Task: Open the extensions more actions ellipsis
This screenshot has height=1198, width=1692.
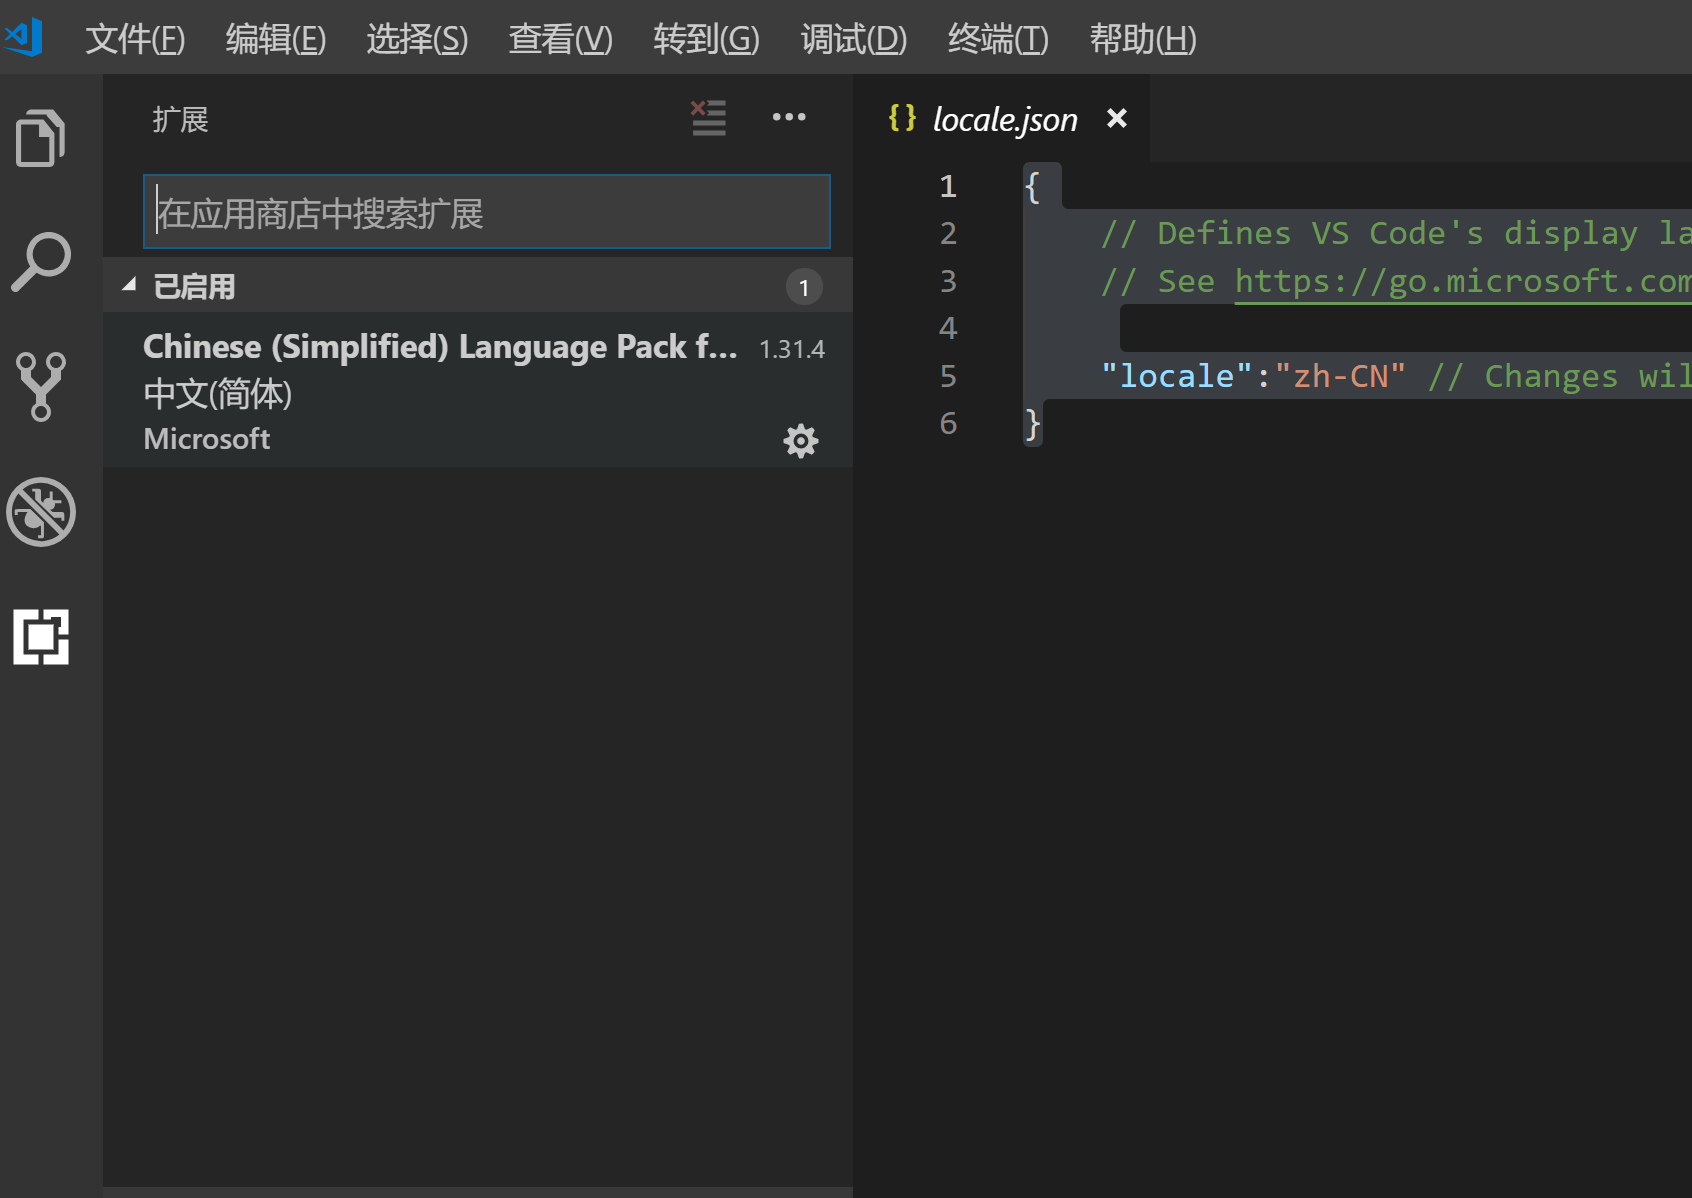Action: coord(789,117)
